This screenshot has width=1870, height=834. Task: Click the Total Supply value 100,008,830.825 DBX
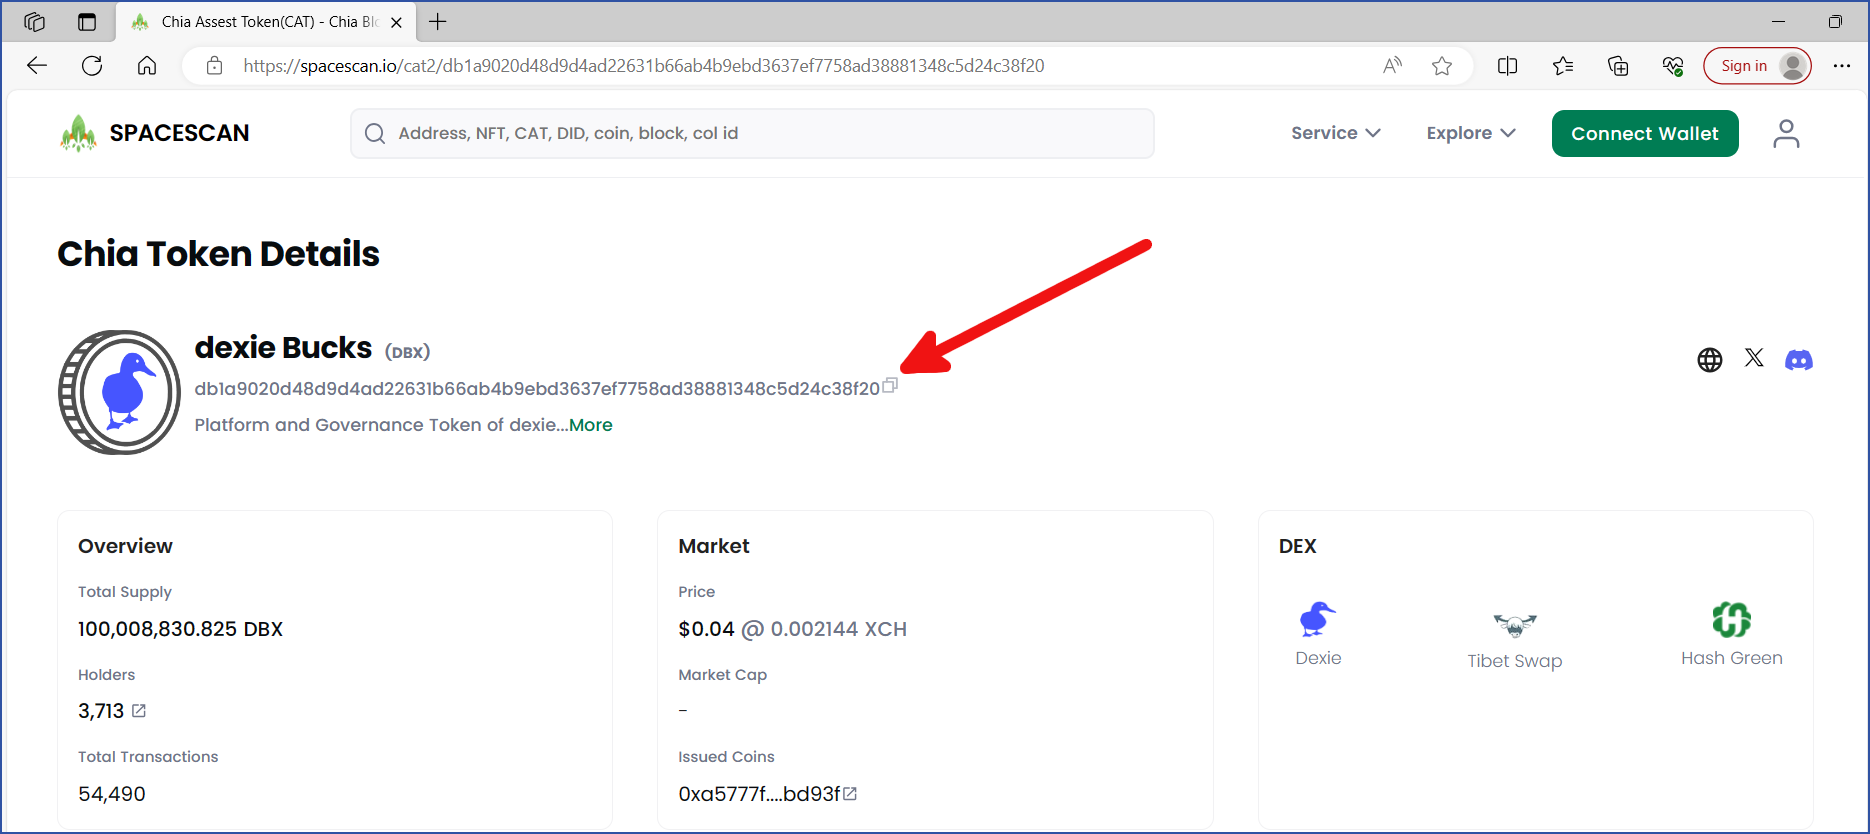coord(180,629)
